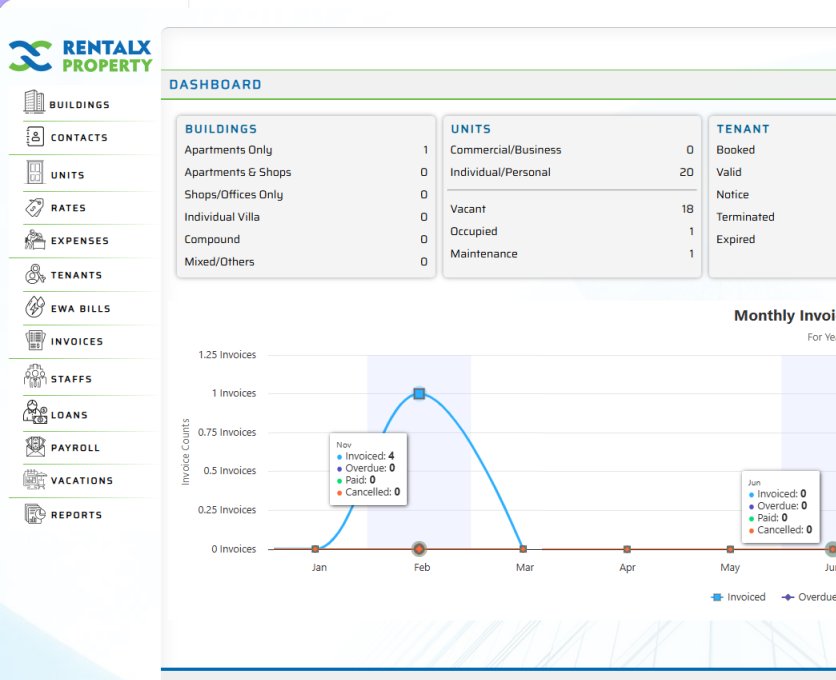The image size is (836, 680).
Task: Click the Tenants people icon
Action: tap(34, 274)
